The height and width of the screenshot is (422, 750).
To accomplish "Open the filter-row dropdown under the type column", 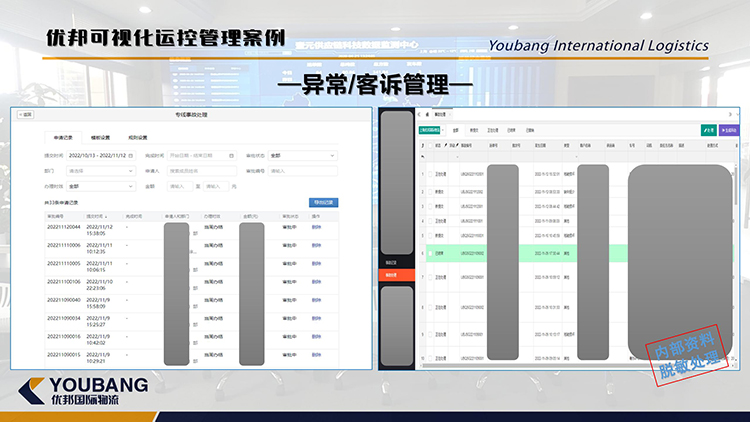I will point(576,157).
